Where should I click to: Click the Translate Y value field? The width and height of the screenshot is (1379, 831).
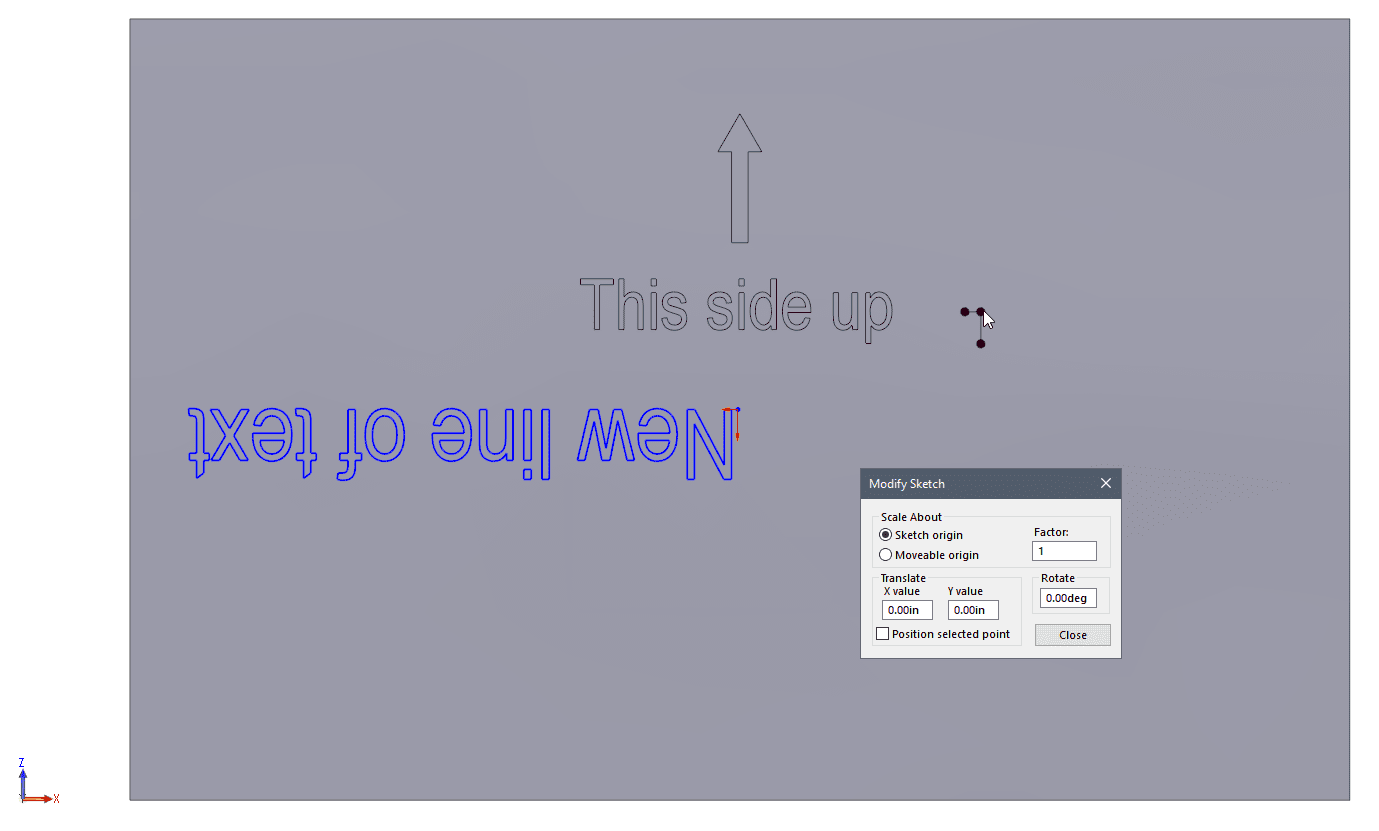click(x=973, y=610)
